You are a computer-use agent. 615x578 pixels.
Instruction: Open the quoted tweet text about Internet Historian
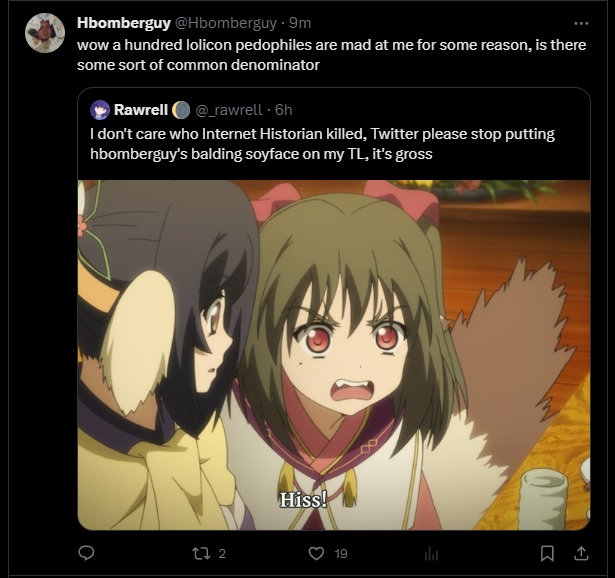322,144
